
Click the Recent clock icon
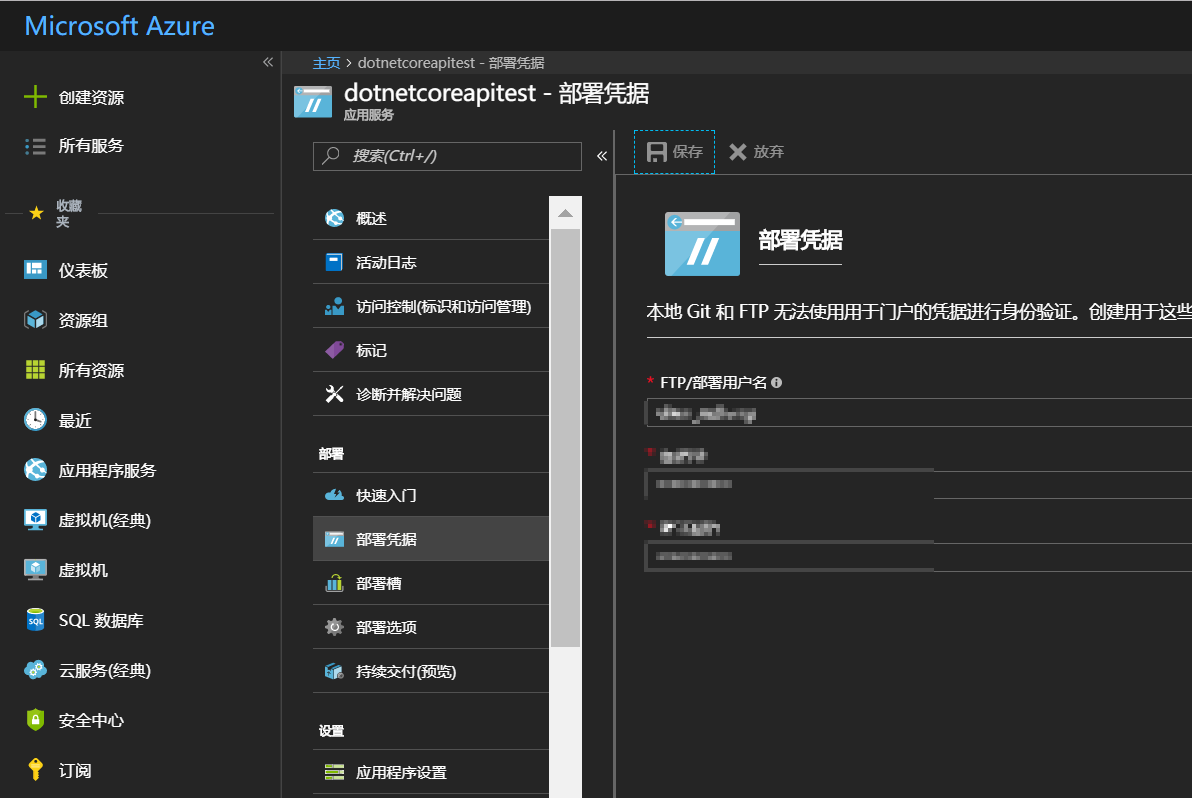pyautogui.click(x=35, y=420)
